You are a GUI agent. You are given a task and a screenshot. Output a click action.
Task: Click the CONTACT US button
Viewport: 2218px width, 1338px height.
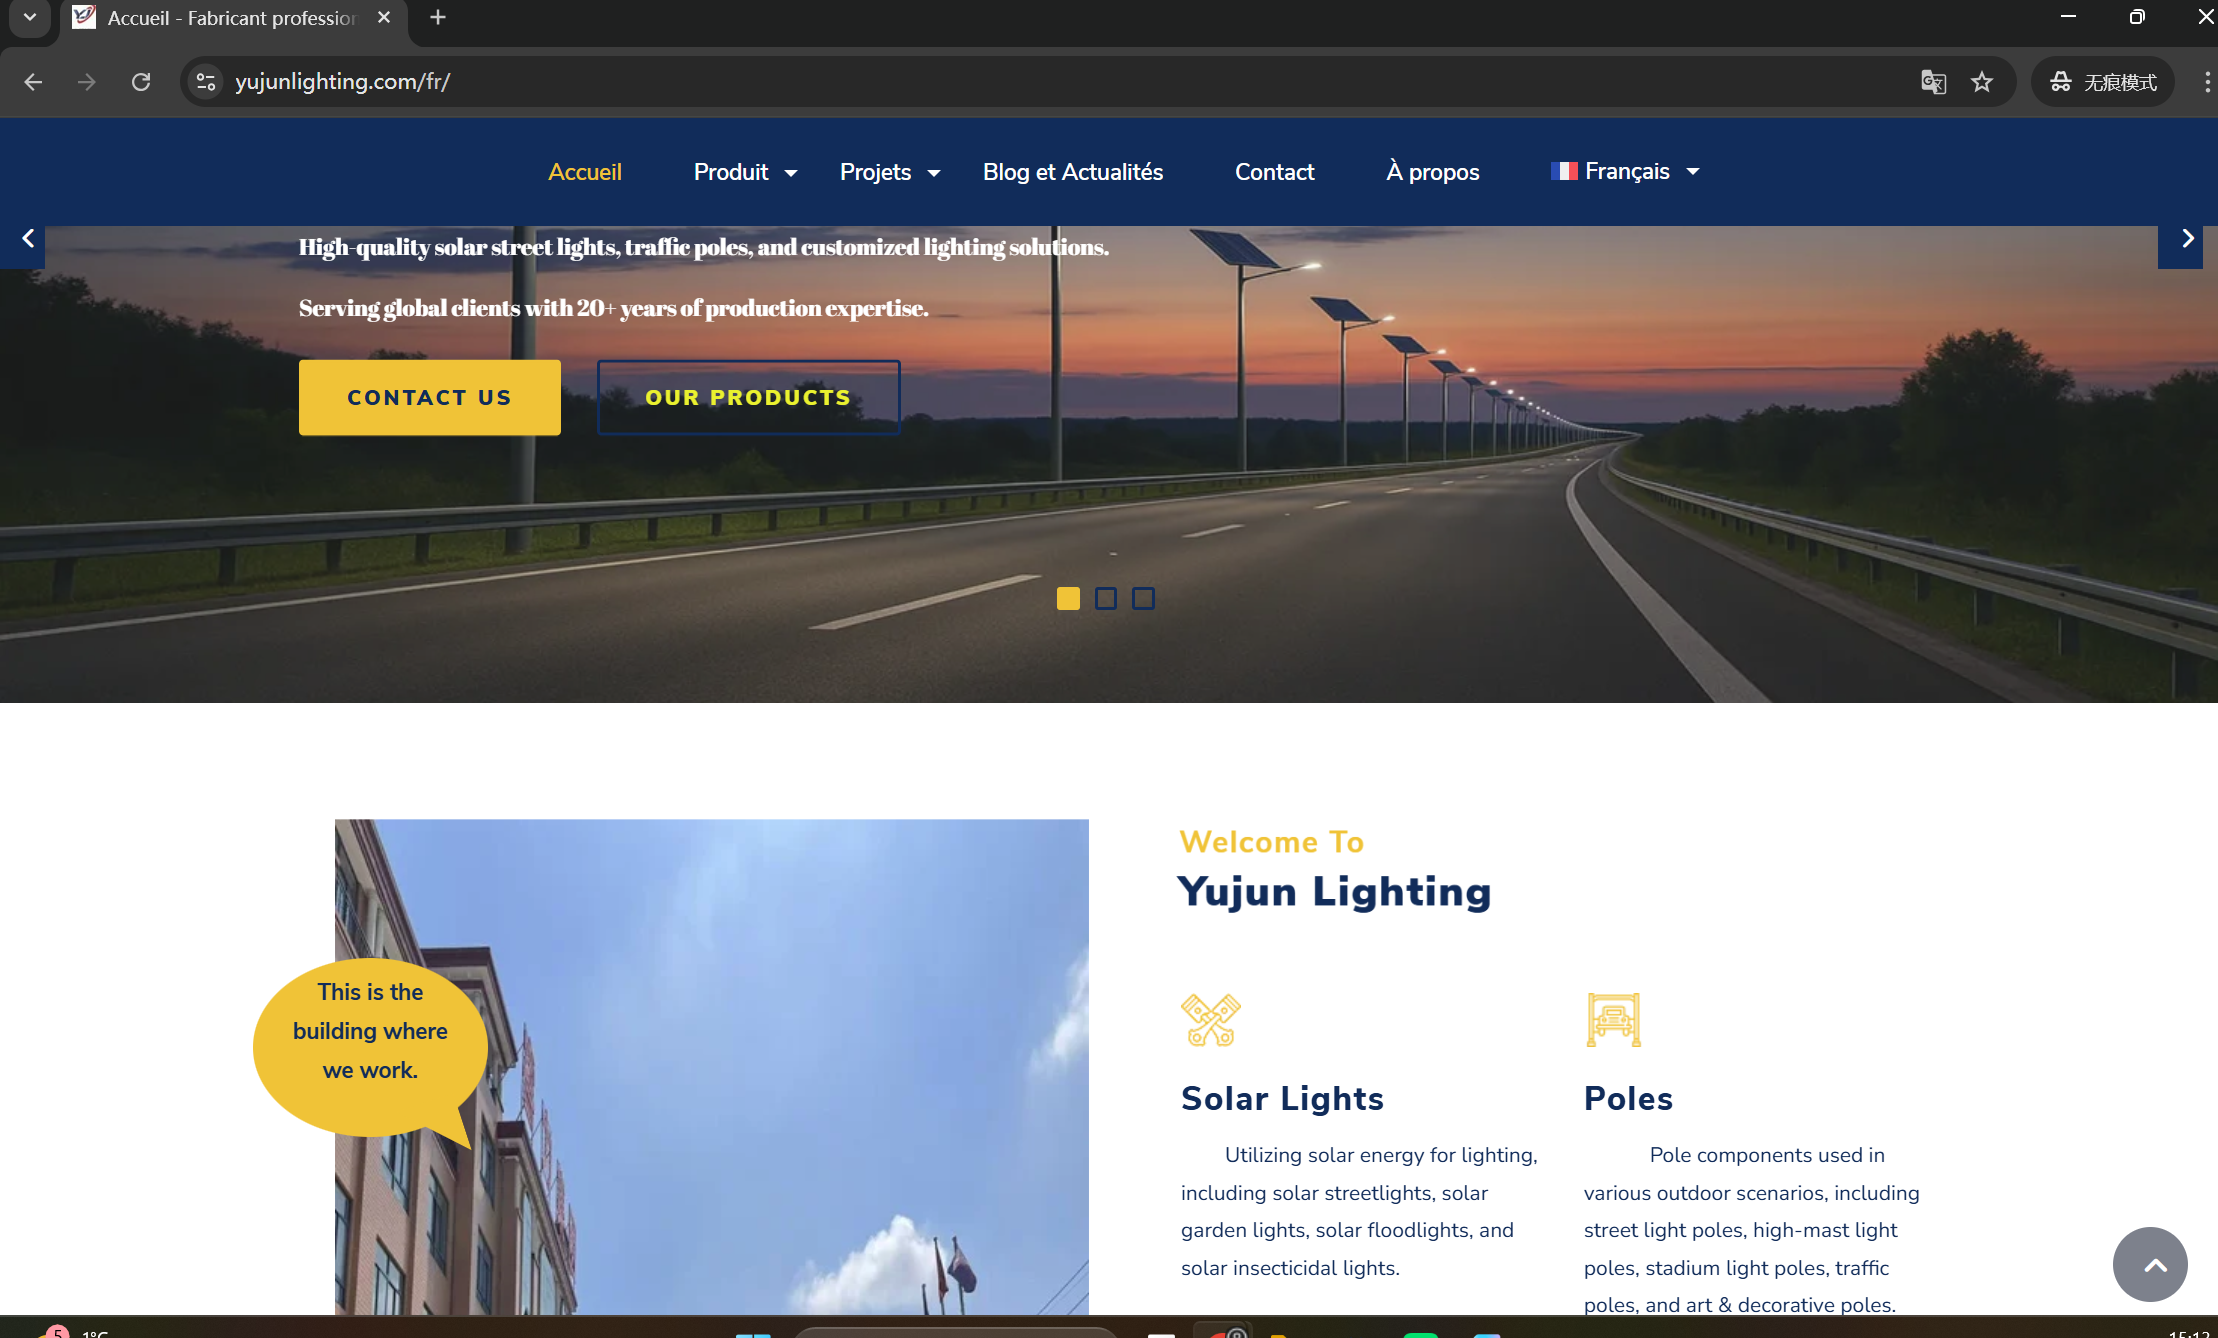pyautogui.click(x=430, y=397)
